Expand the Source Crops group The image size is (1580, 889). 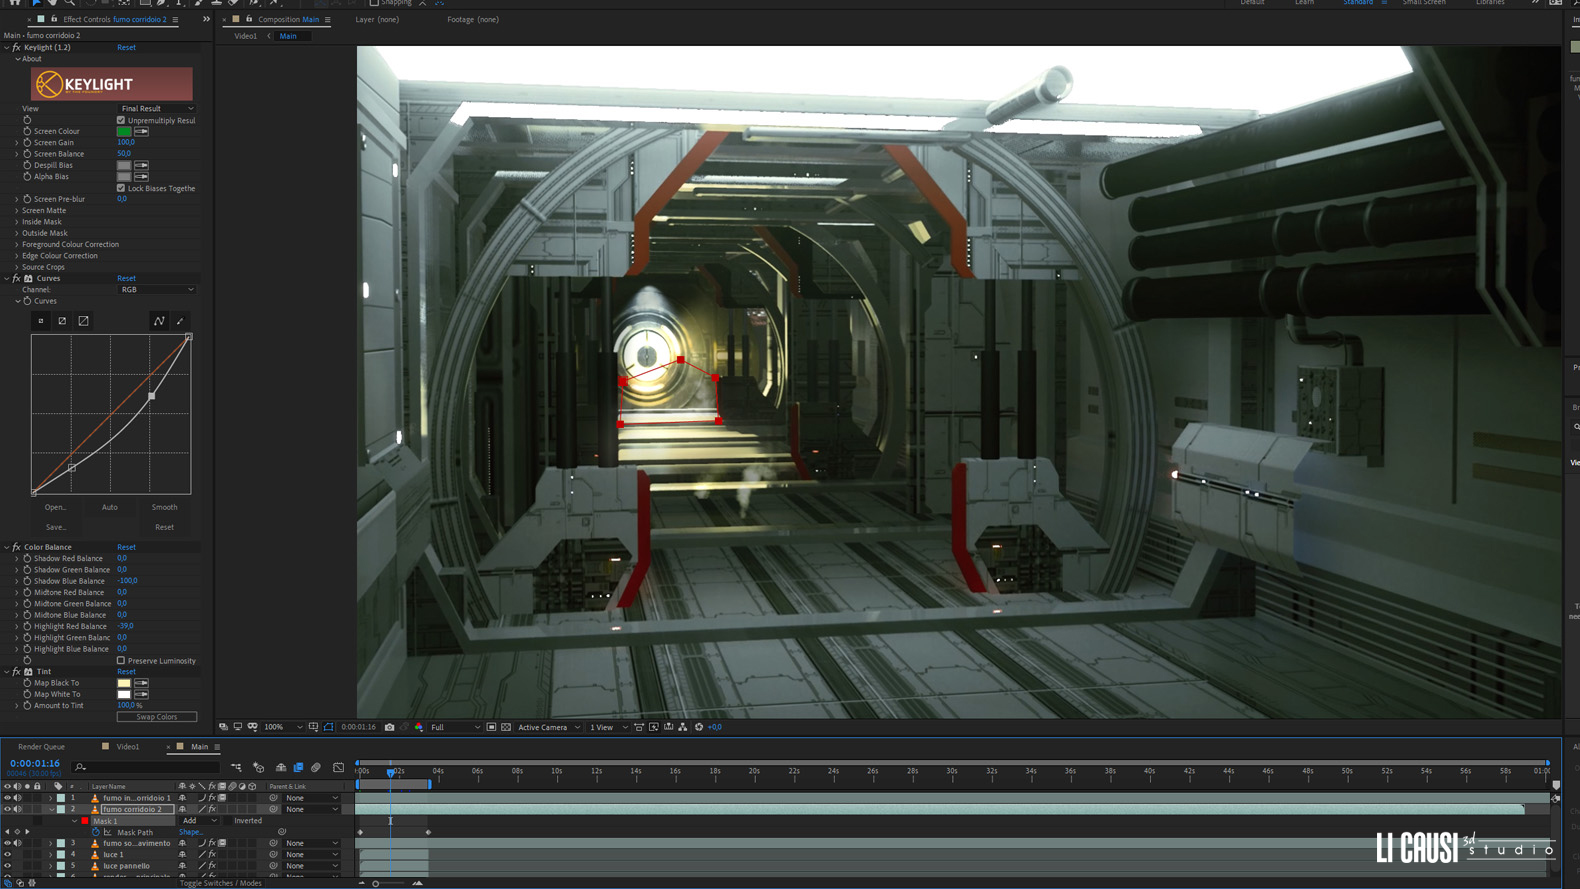tap(17, 267)
